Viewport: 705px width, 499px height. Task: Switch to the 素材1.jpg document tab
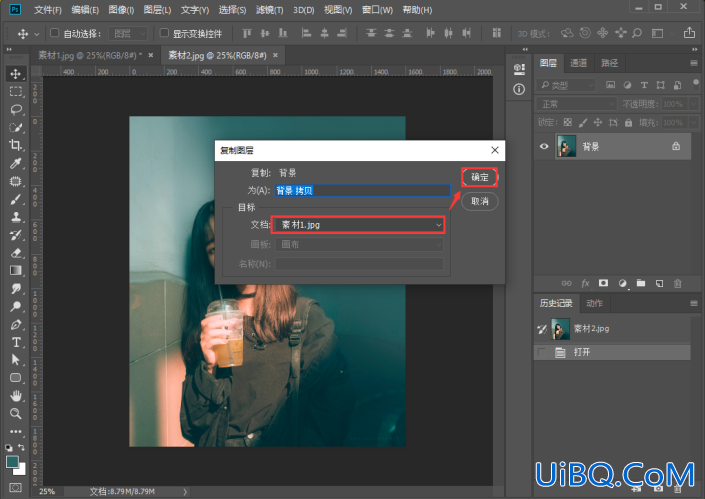[90, 55]
